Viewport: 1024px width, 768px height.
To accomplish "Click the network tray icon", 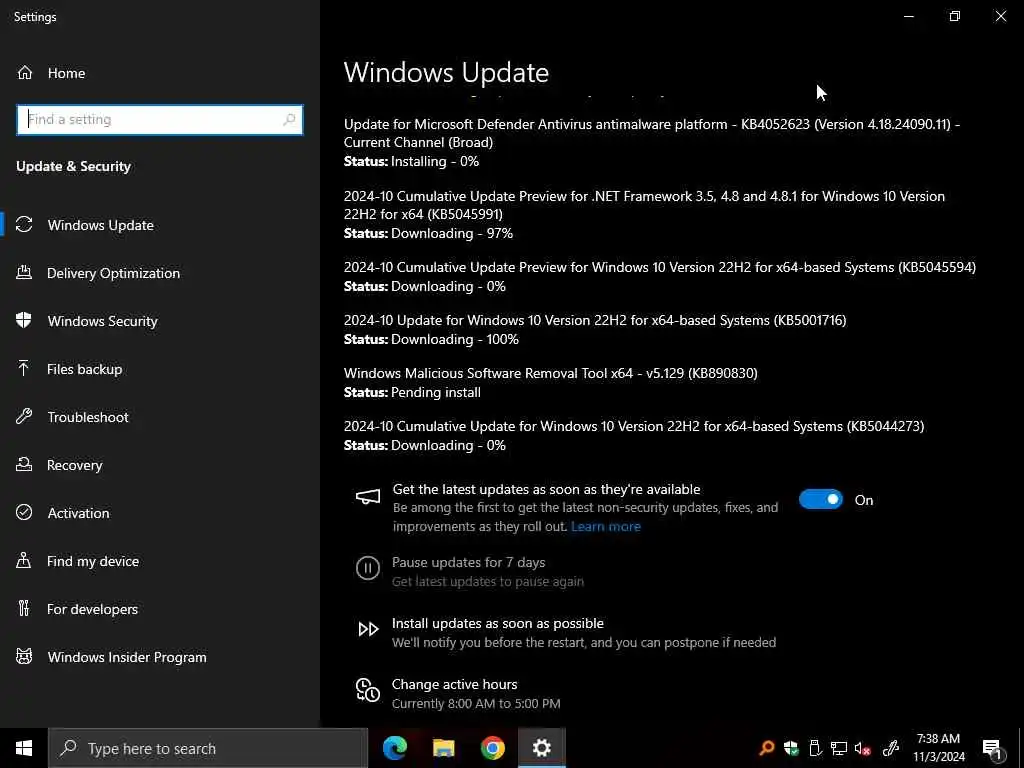I will click(839, 748).
